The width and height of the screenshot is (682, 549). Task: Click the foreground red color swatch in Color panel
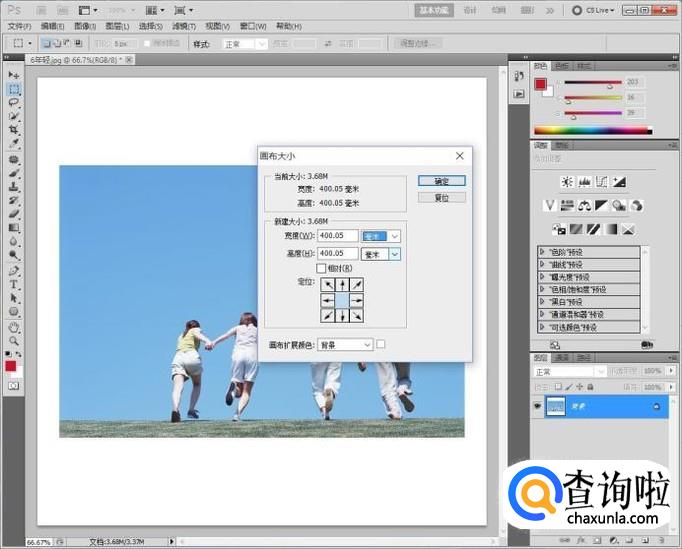point(540,84)
